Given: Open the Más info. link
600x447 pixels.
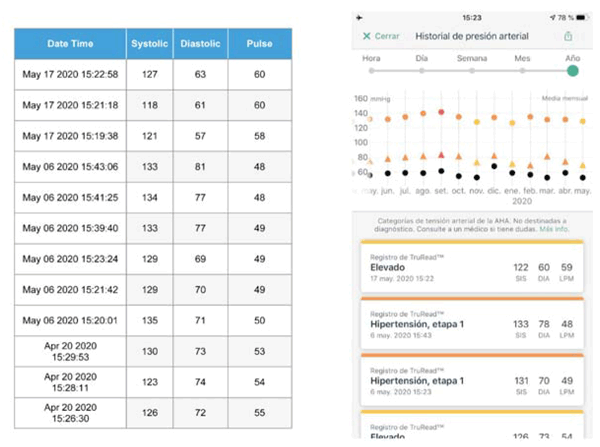Looking at the screenshot, I should [556, 229].
